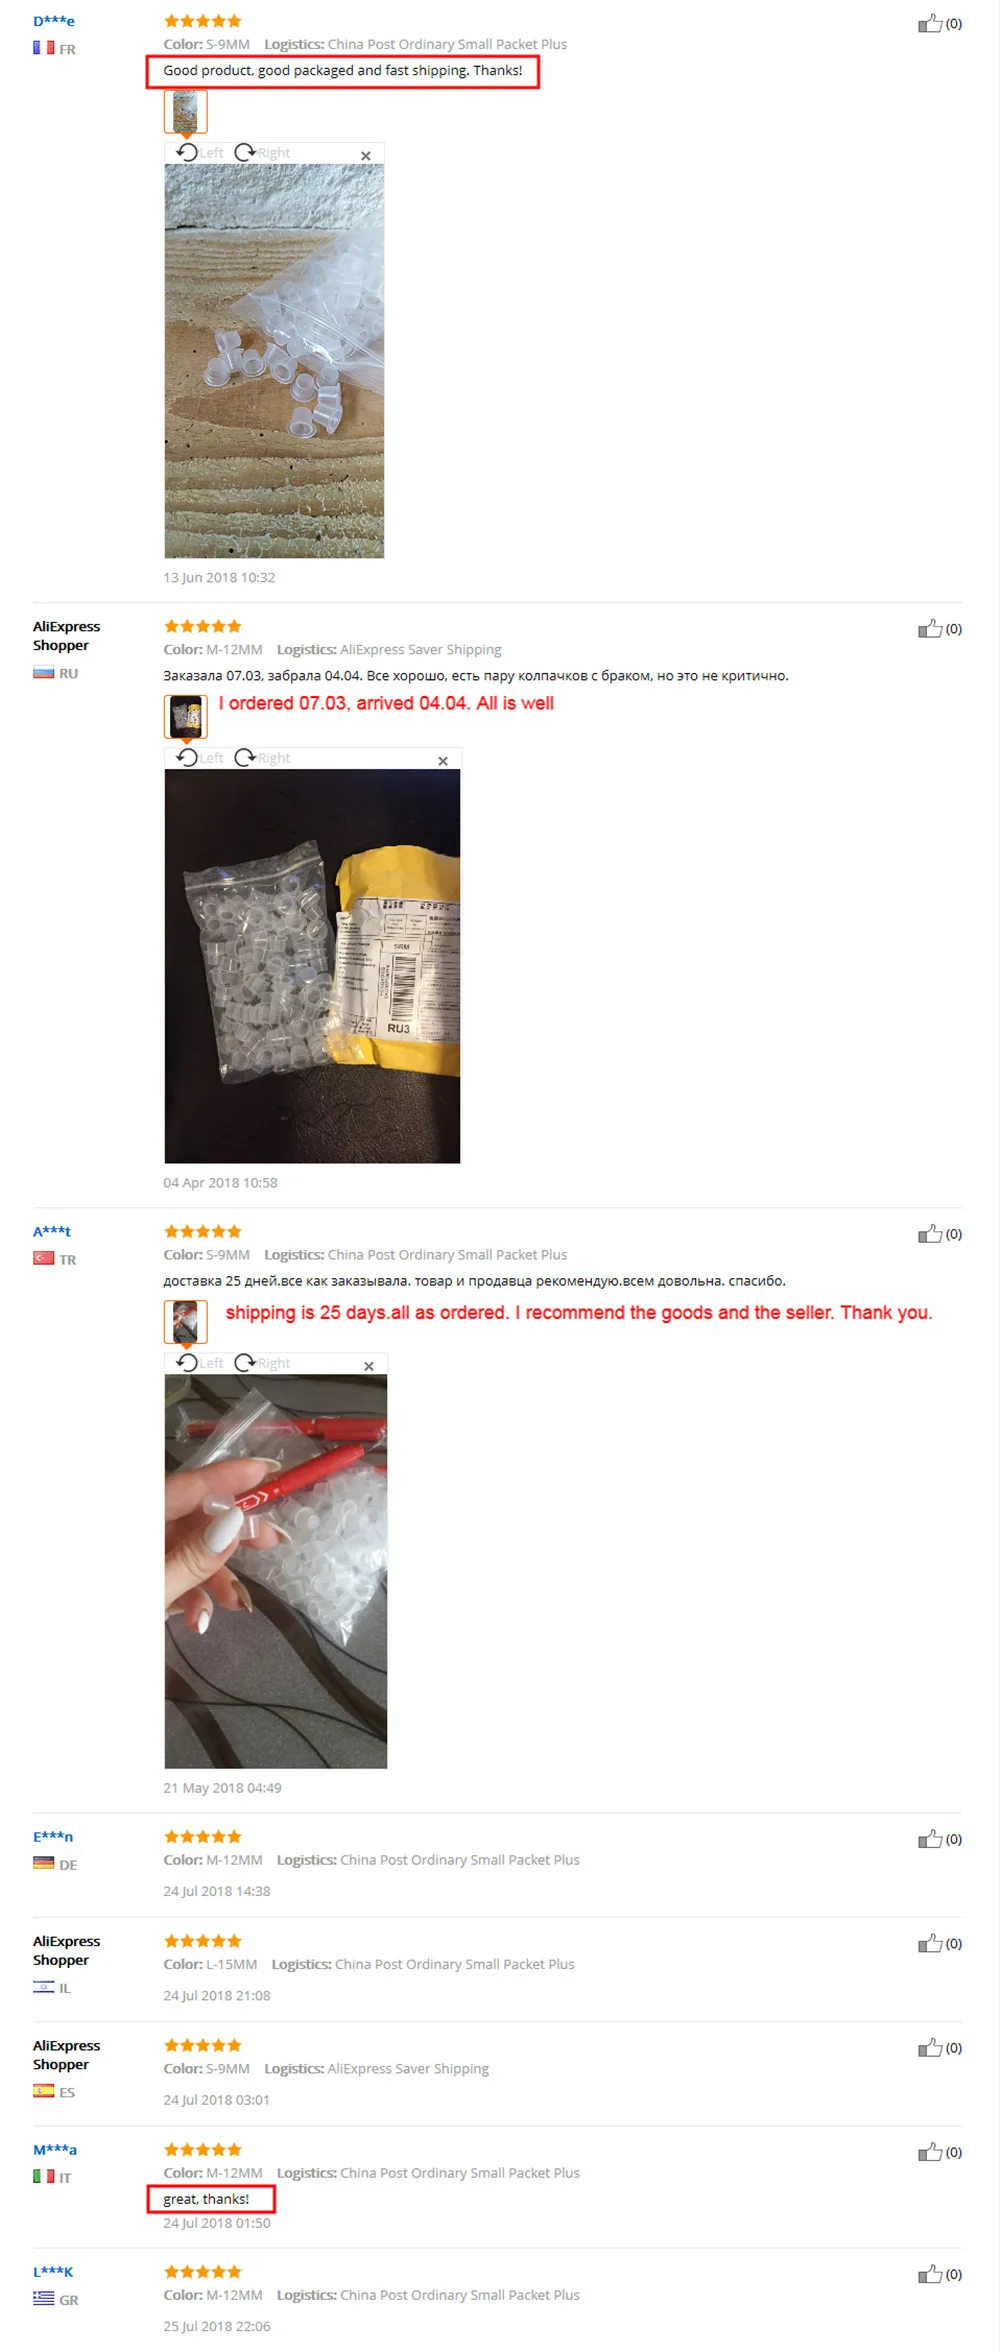Close D***e's expanded review photo
Image resolution: width=1000 pixels, height=2352 pixels.
coord(366,156)
